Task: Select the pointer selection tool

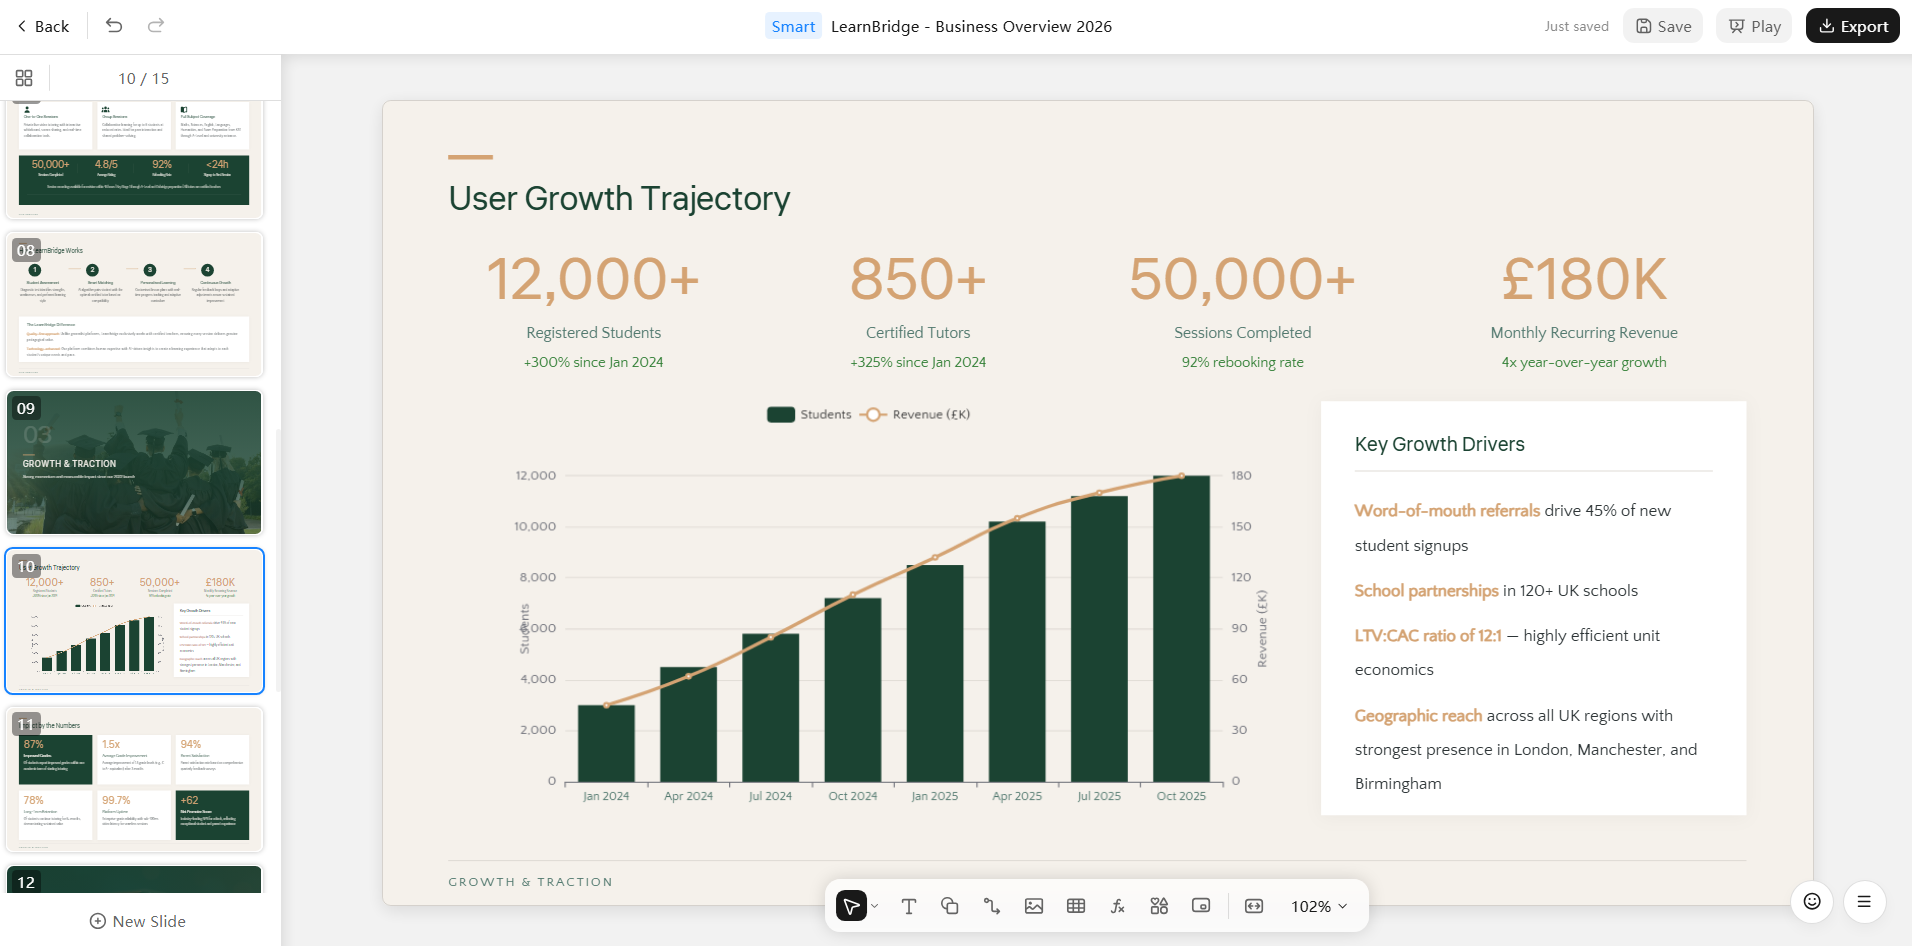Action: click(851, 906)
